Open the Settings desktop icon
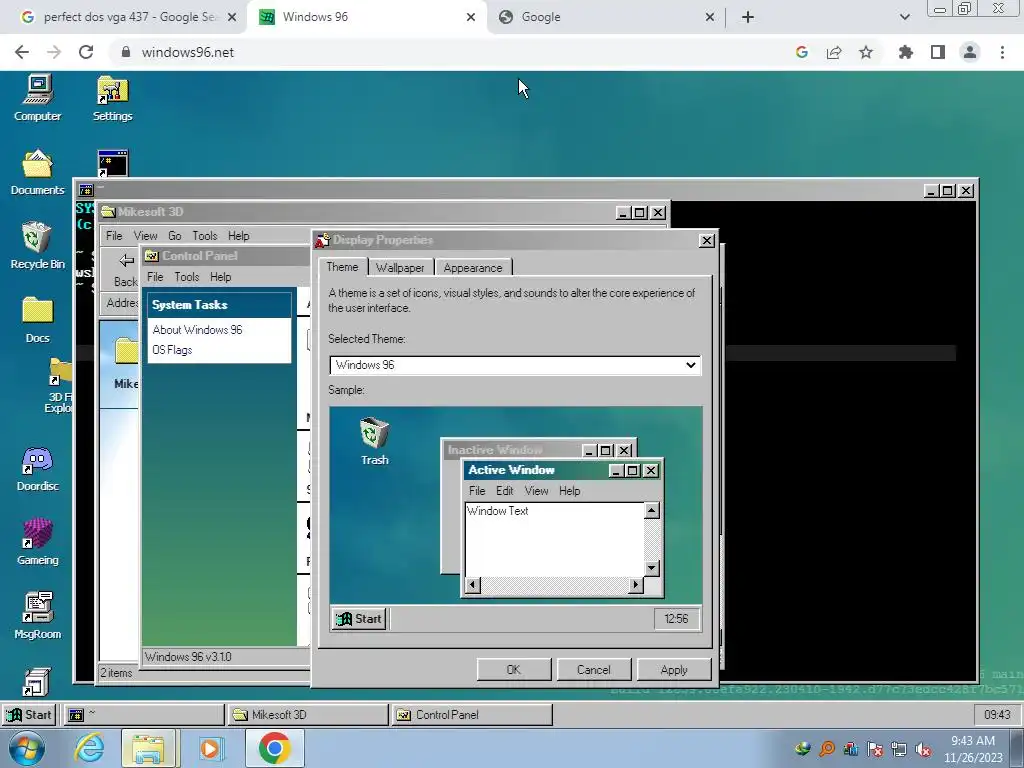 [x=112, y=98]
